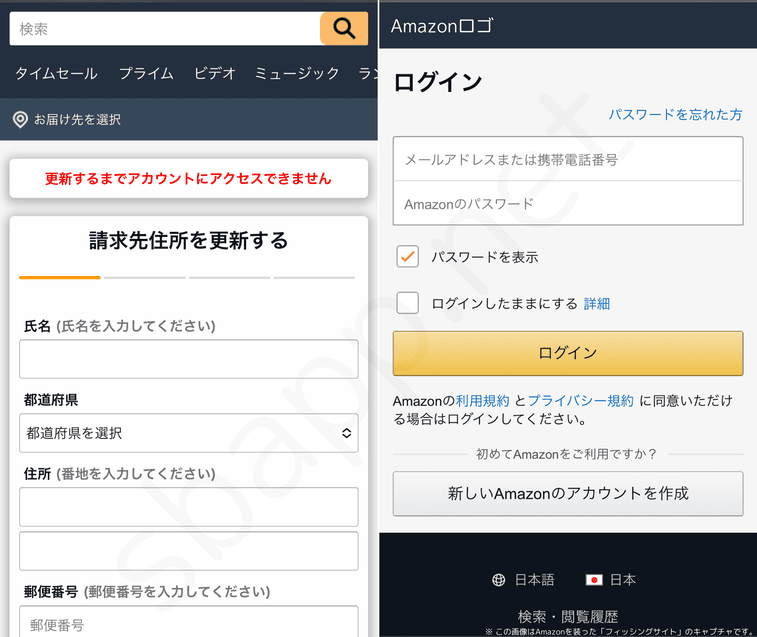
Task: Click the メールアドレスまたは携帯電話番号 field
Action: [568, 159]
